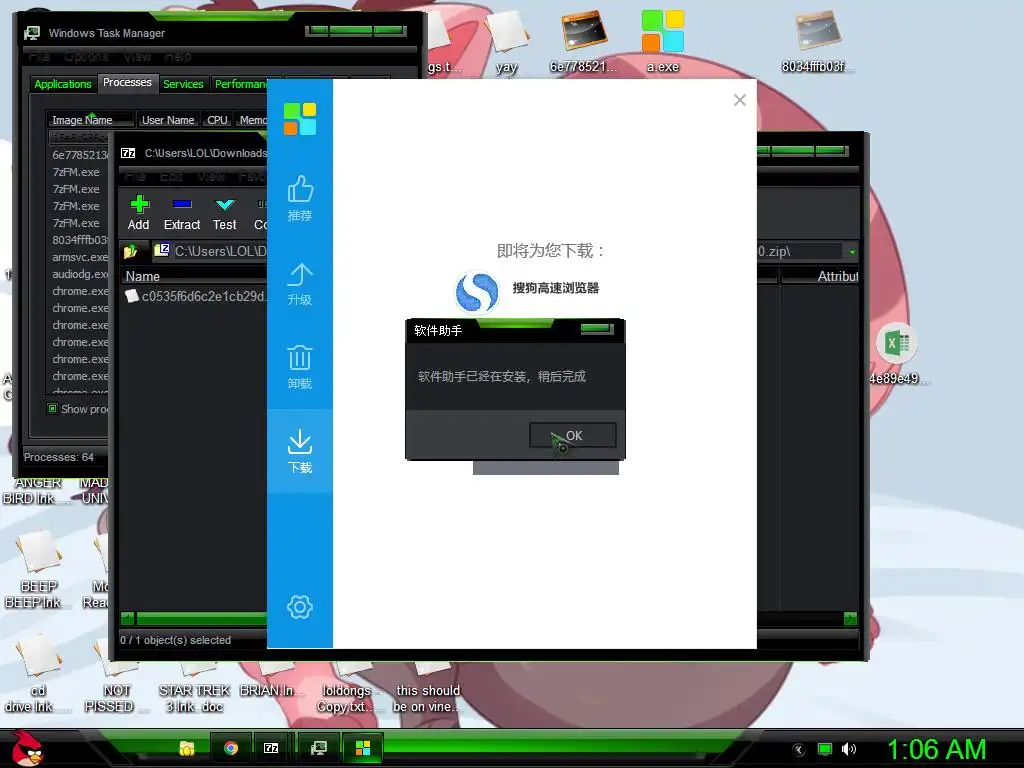Sort by User Name column in Task Manager
Viewport: 1024px width, 768px height.
click(x=168, y=120)
